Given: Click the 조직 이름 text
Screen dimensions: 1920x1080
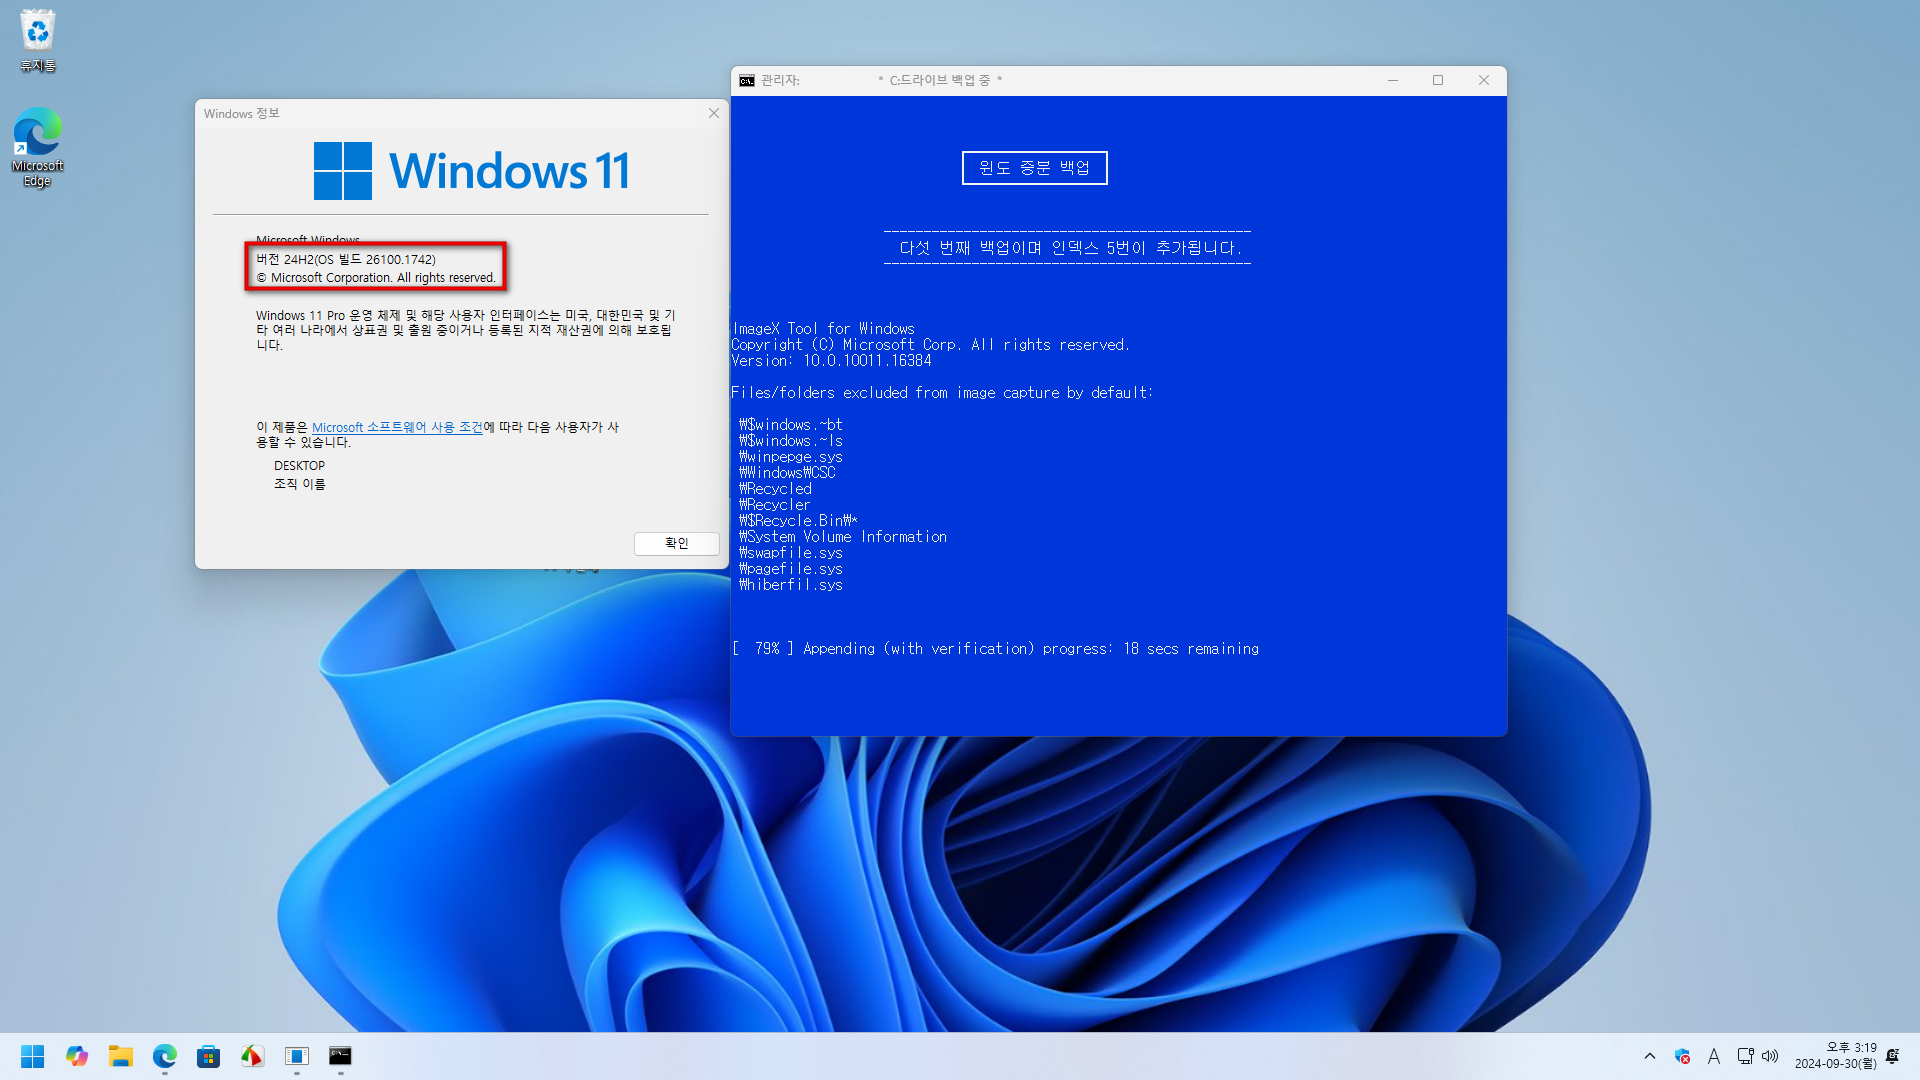Looking at the screenshot, I should tap(300, 484).
